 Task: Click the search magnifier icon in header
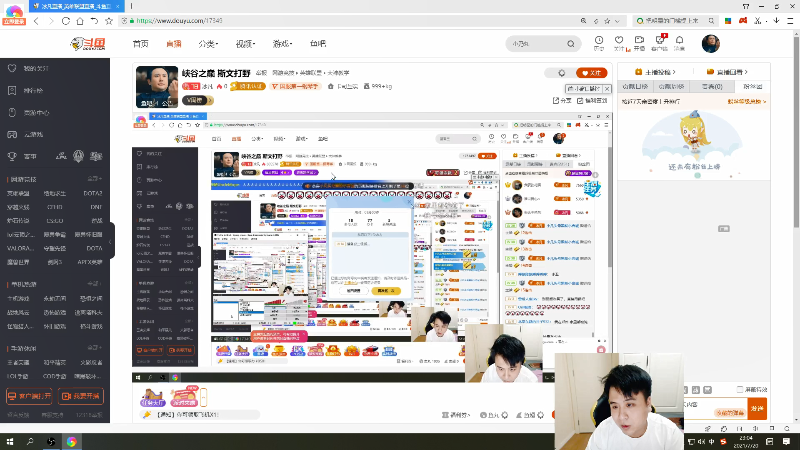coord(570,44)
